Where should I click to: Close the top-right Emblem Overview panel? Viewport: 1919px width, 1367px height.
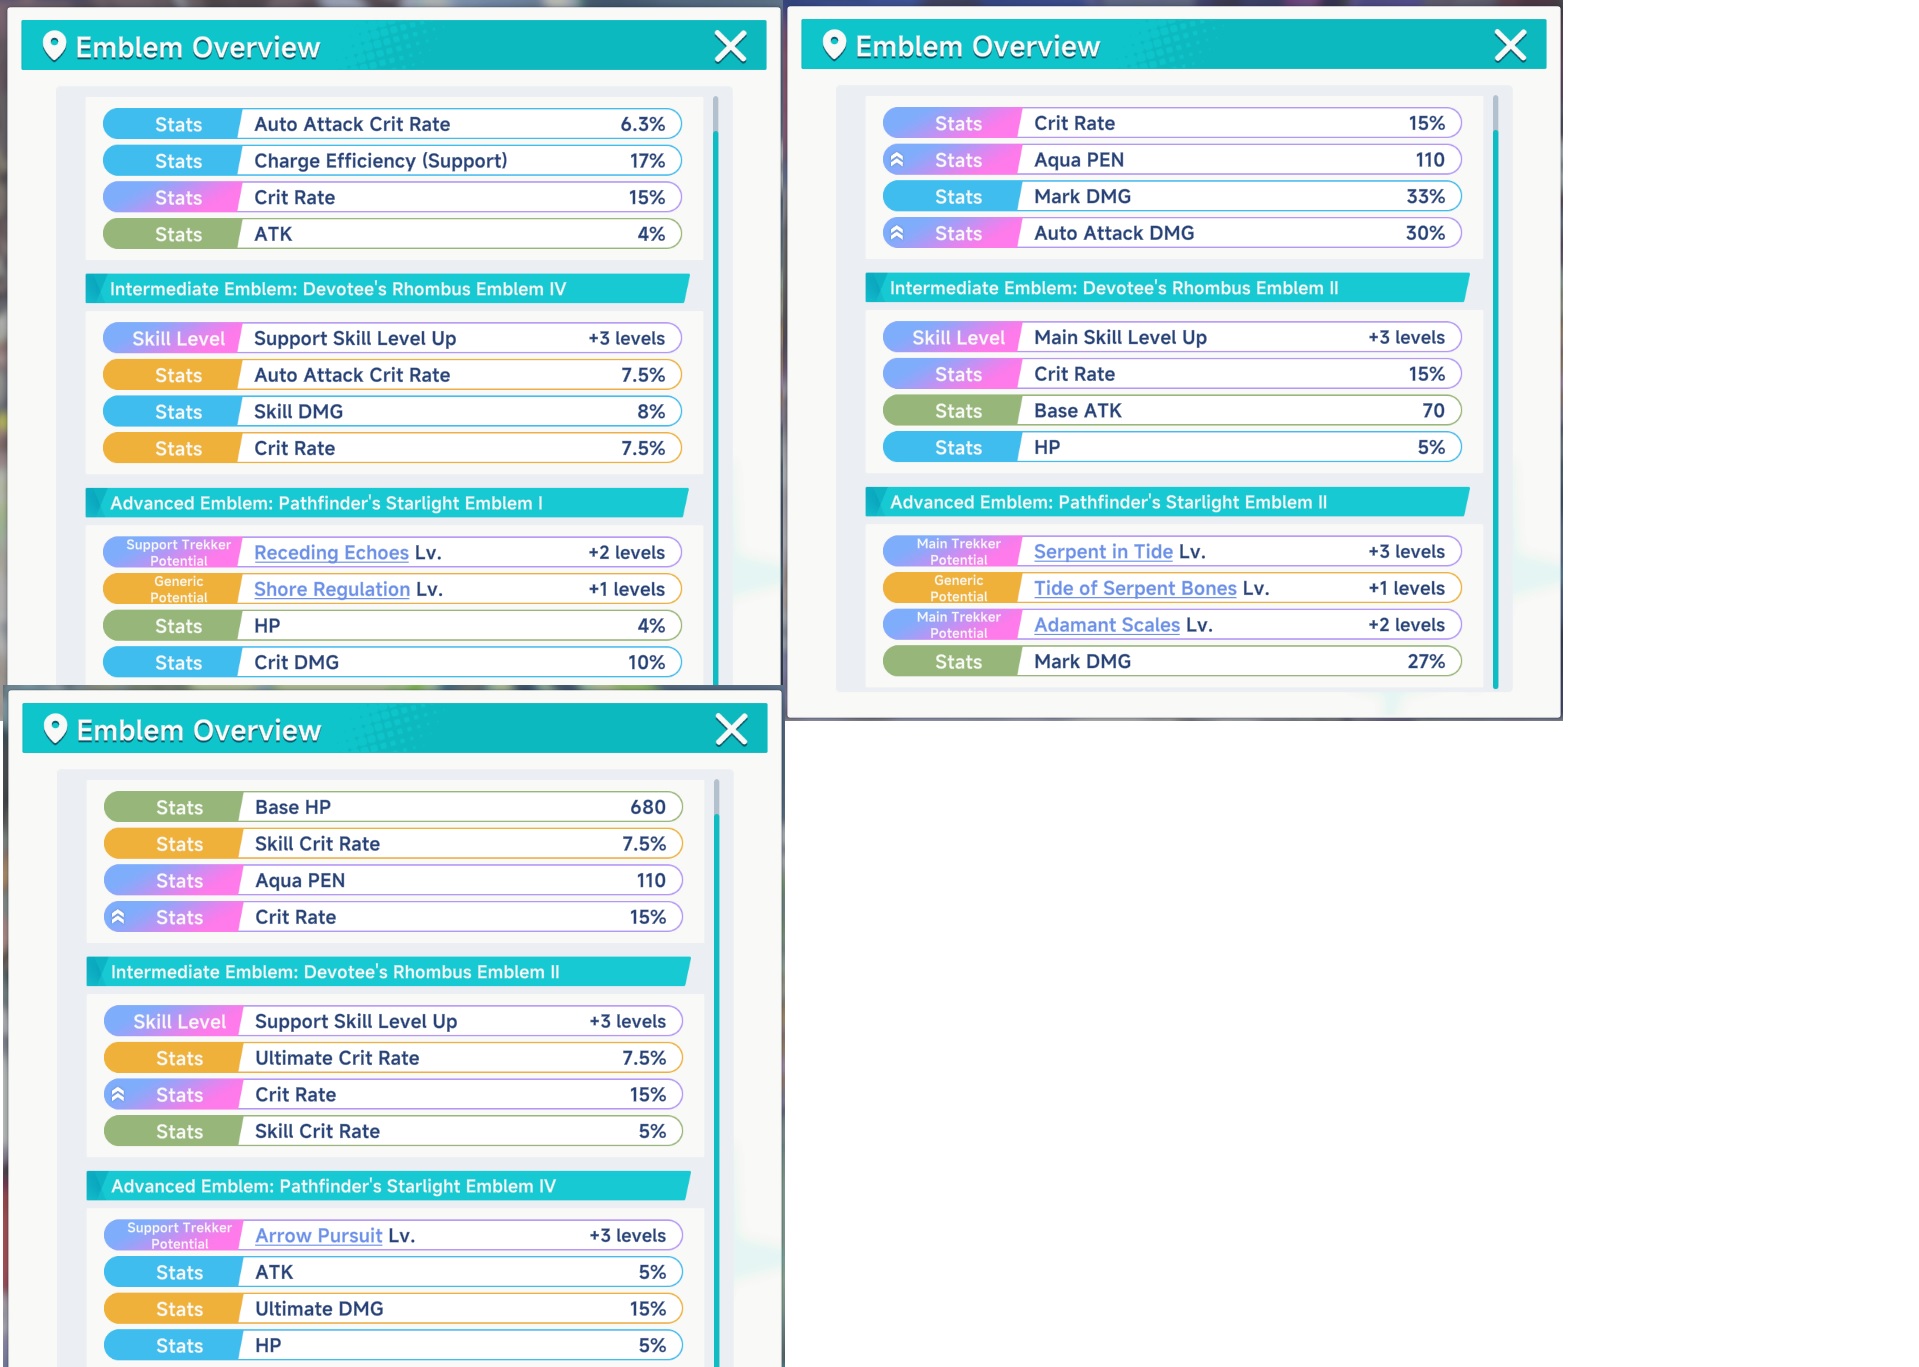click(1510, 45)
